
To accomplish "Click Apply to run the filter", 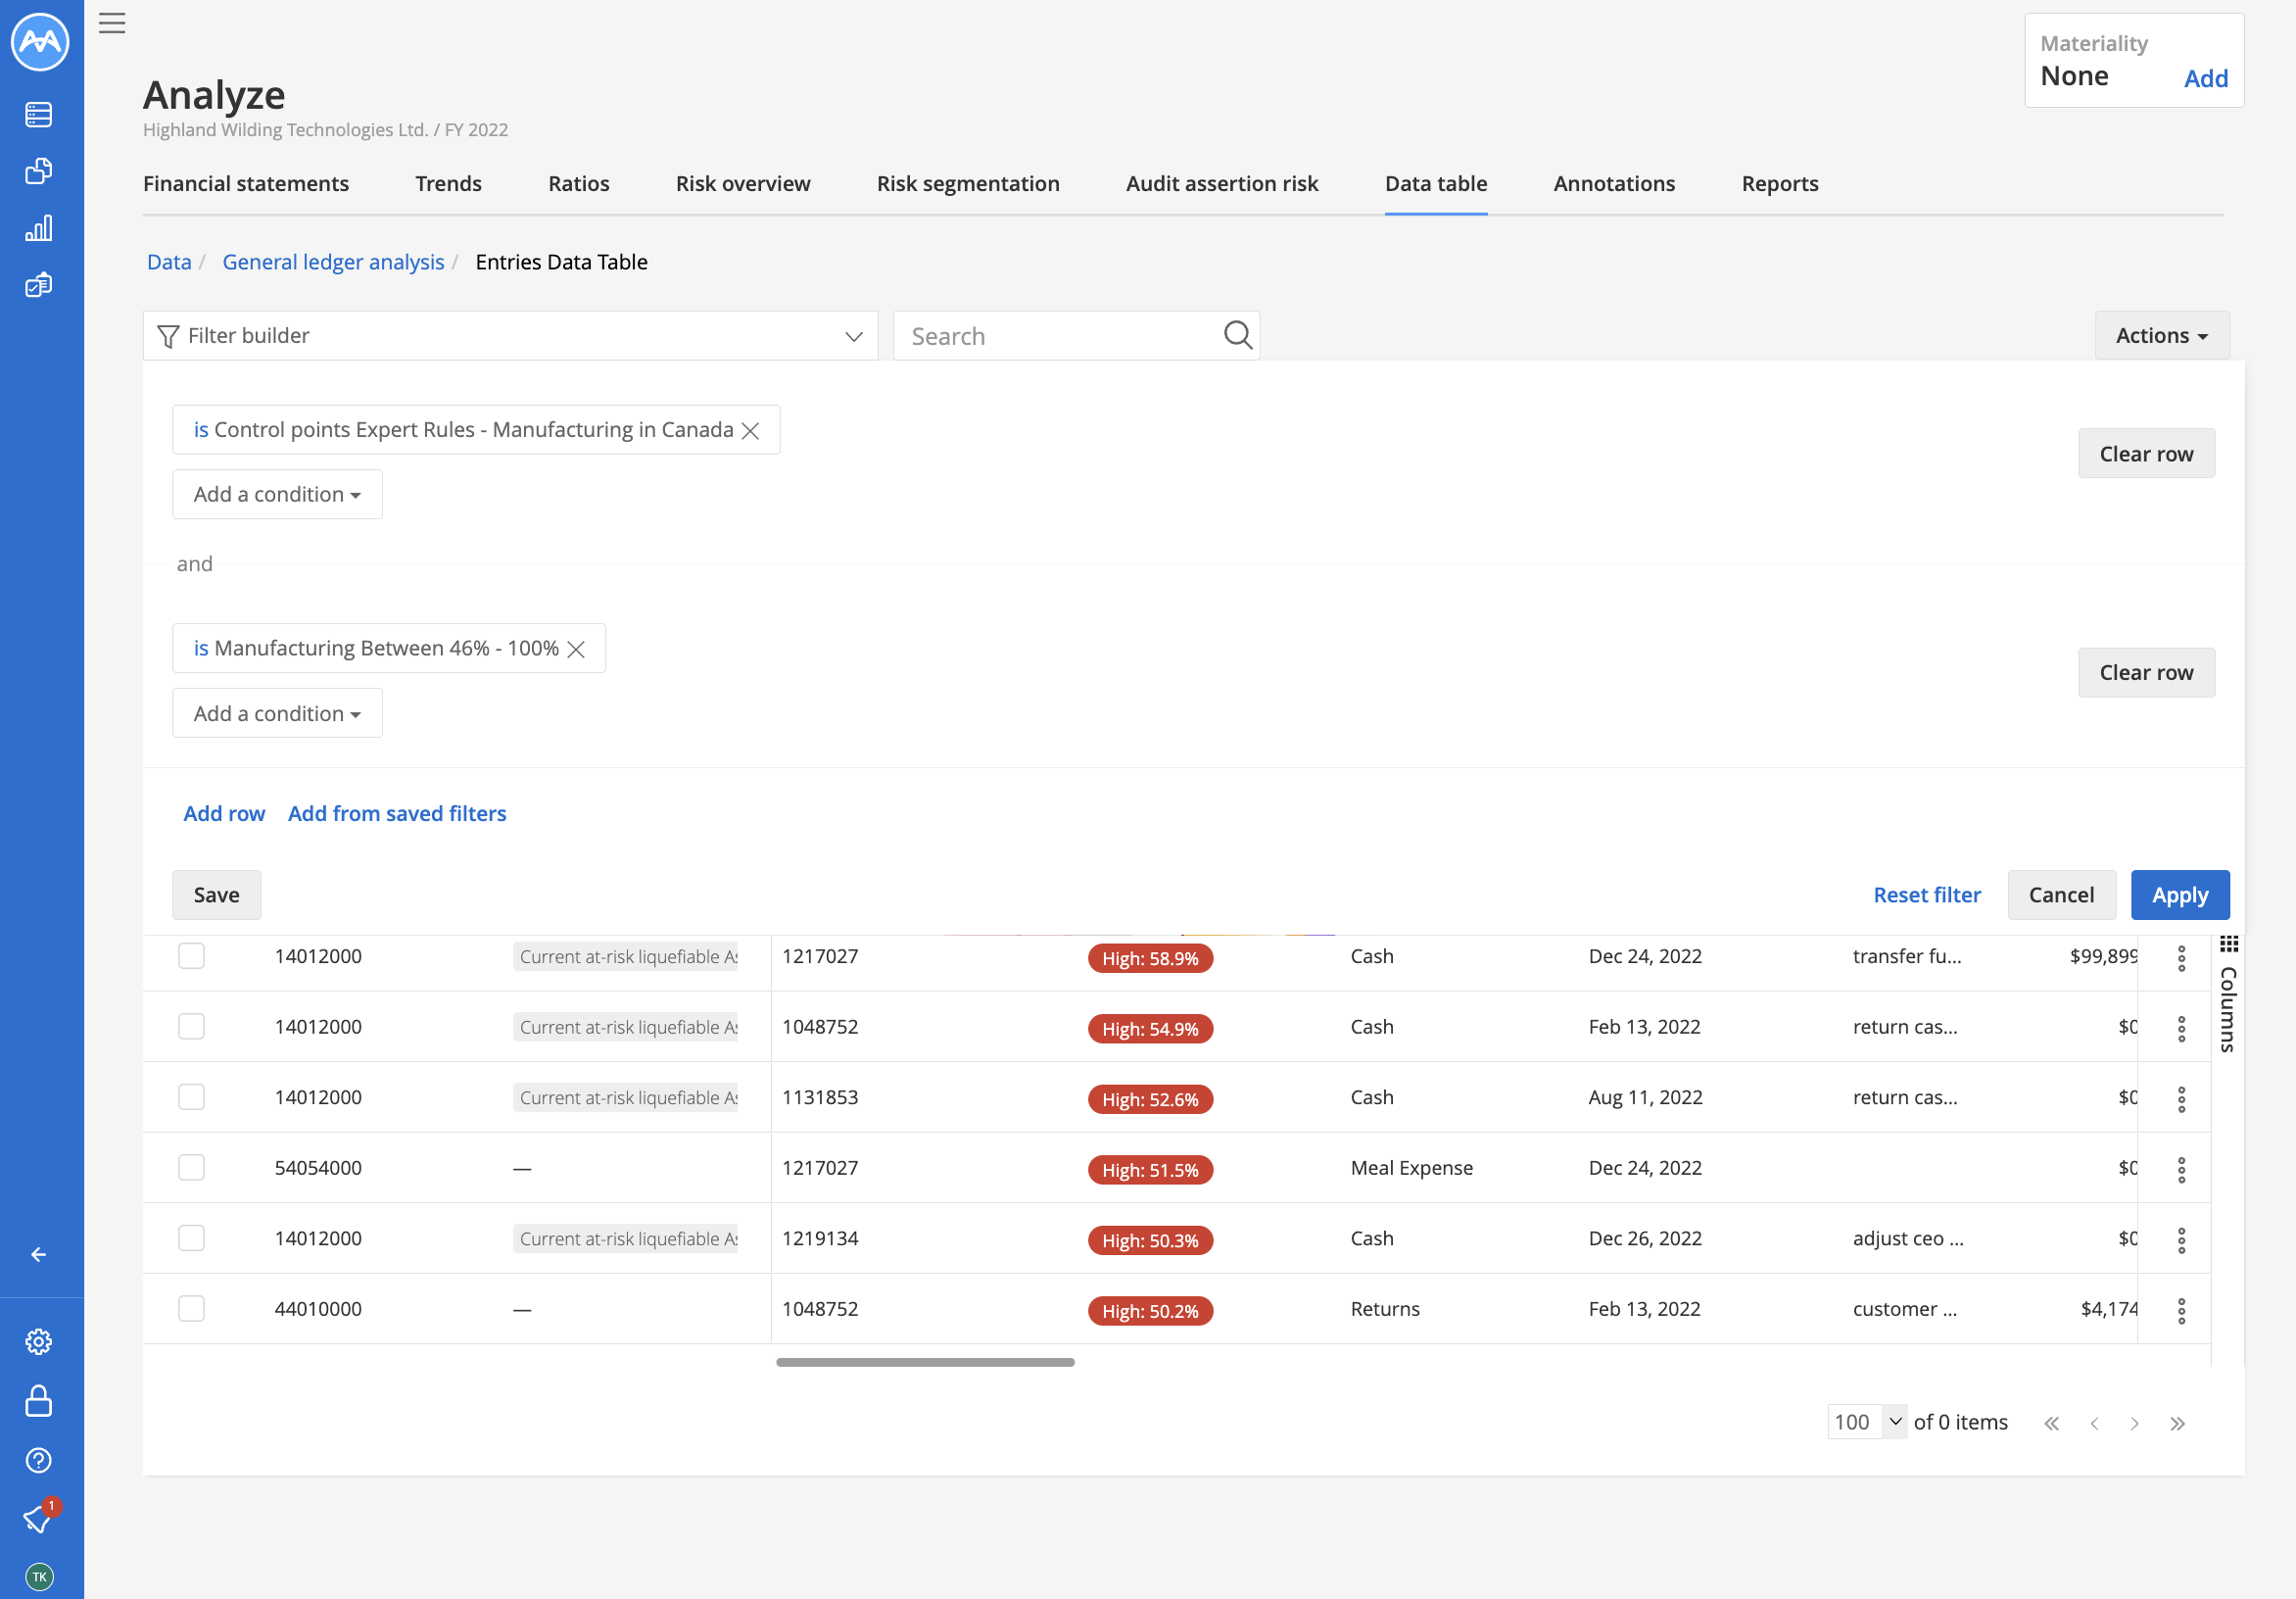I will click(2180, 895).
